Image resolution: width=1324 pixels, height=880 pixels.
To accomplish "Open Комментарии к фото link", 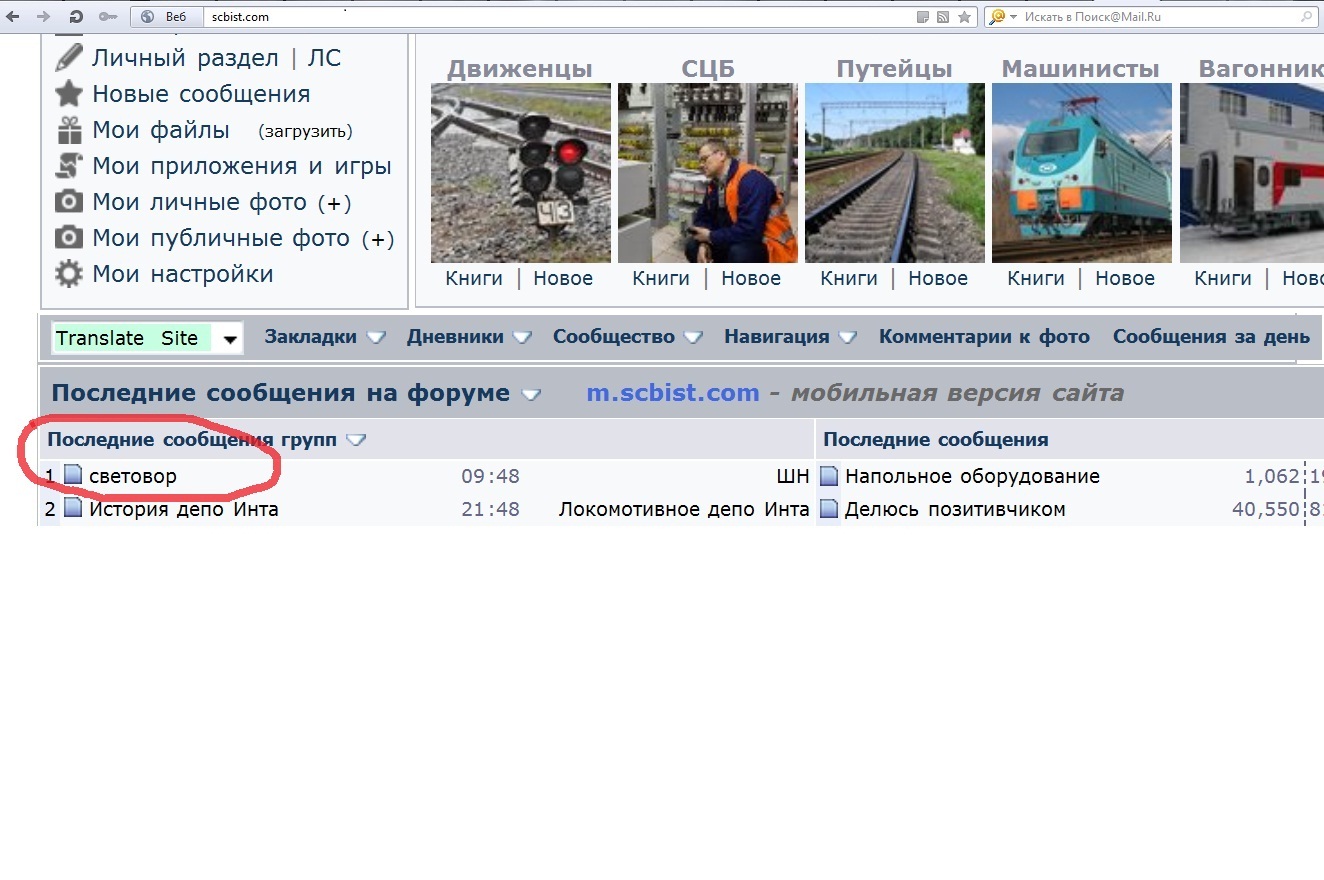I will pos(984,337).
